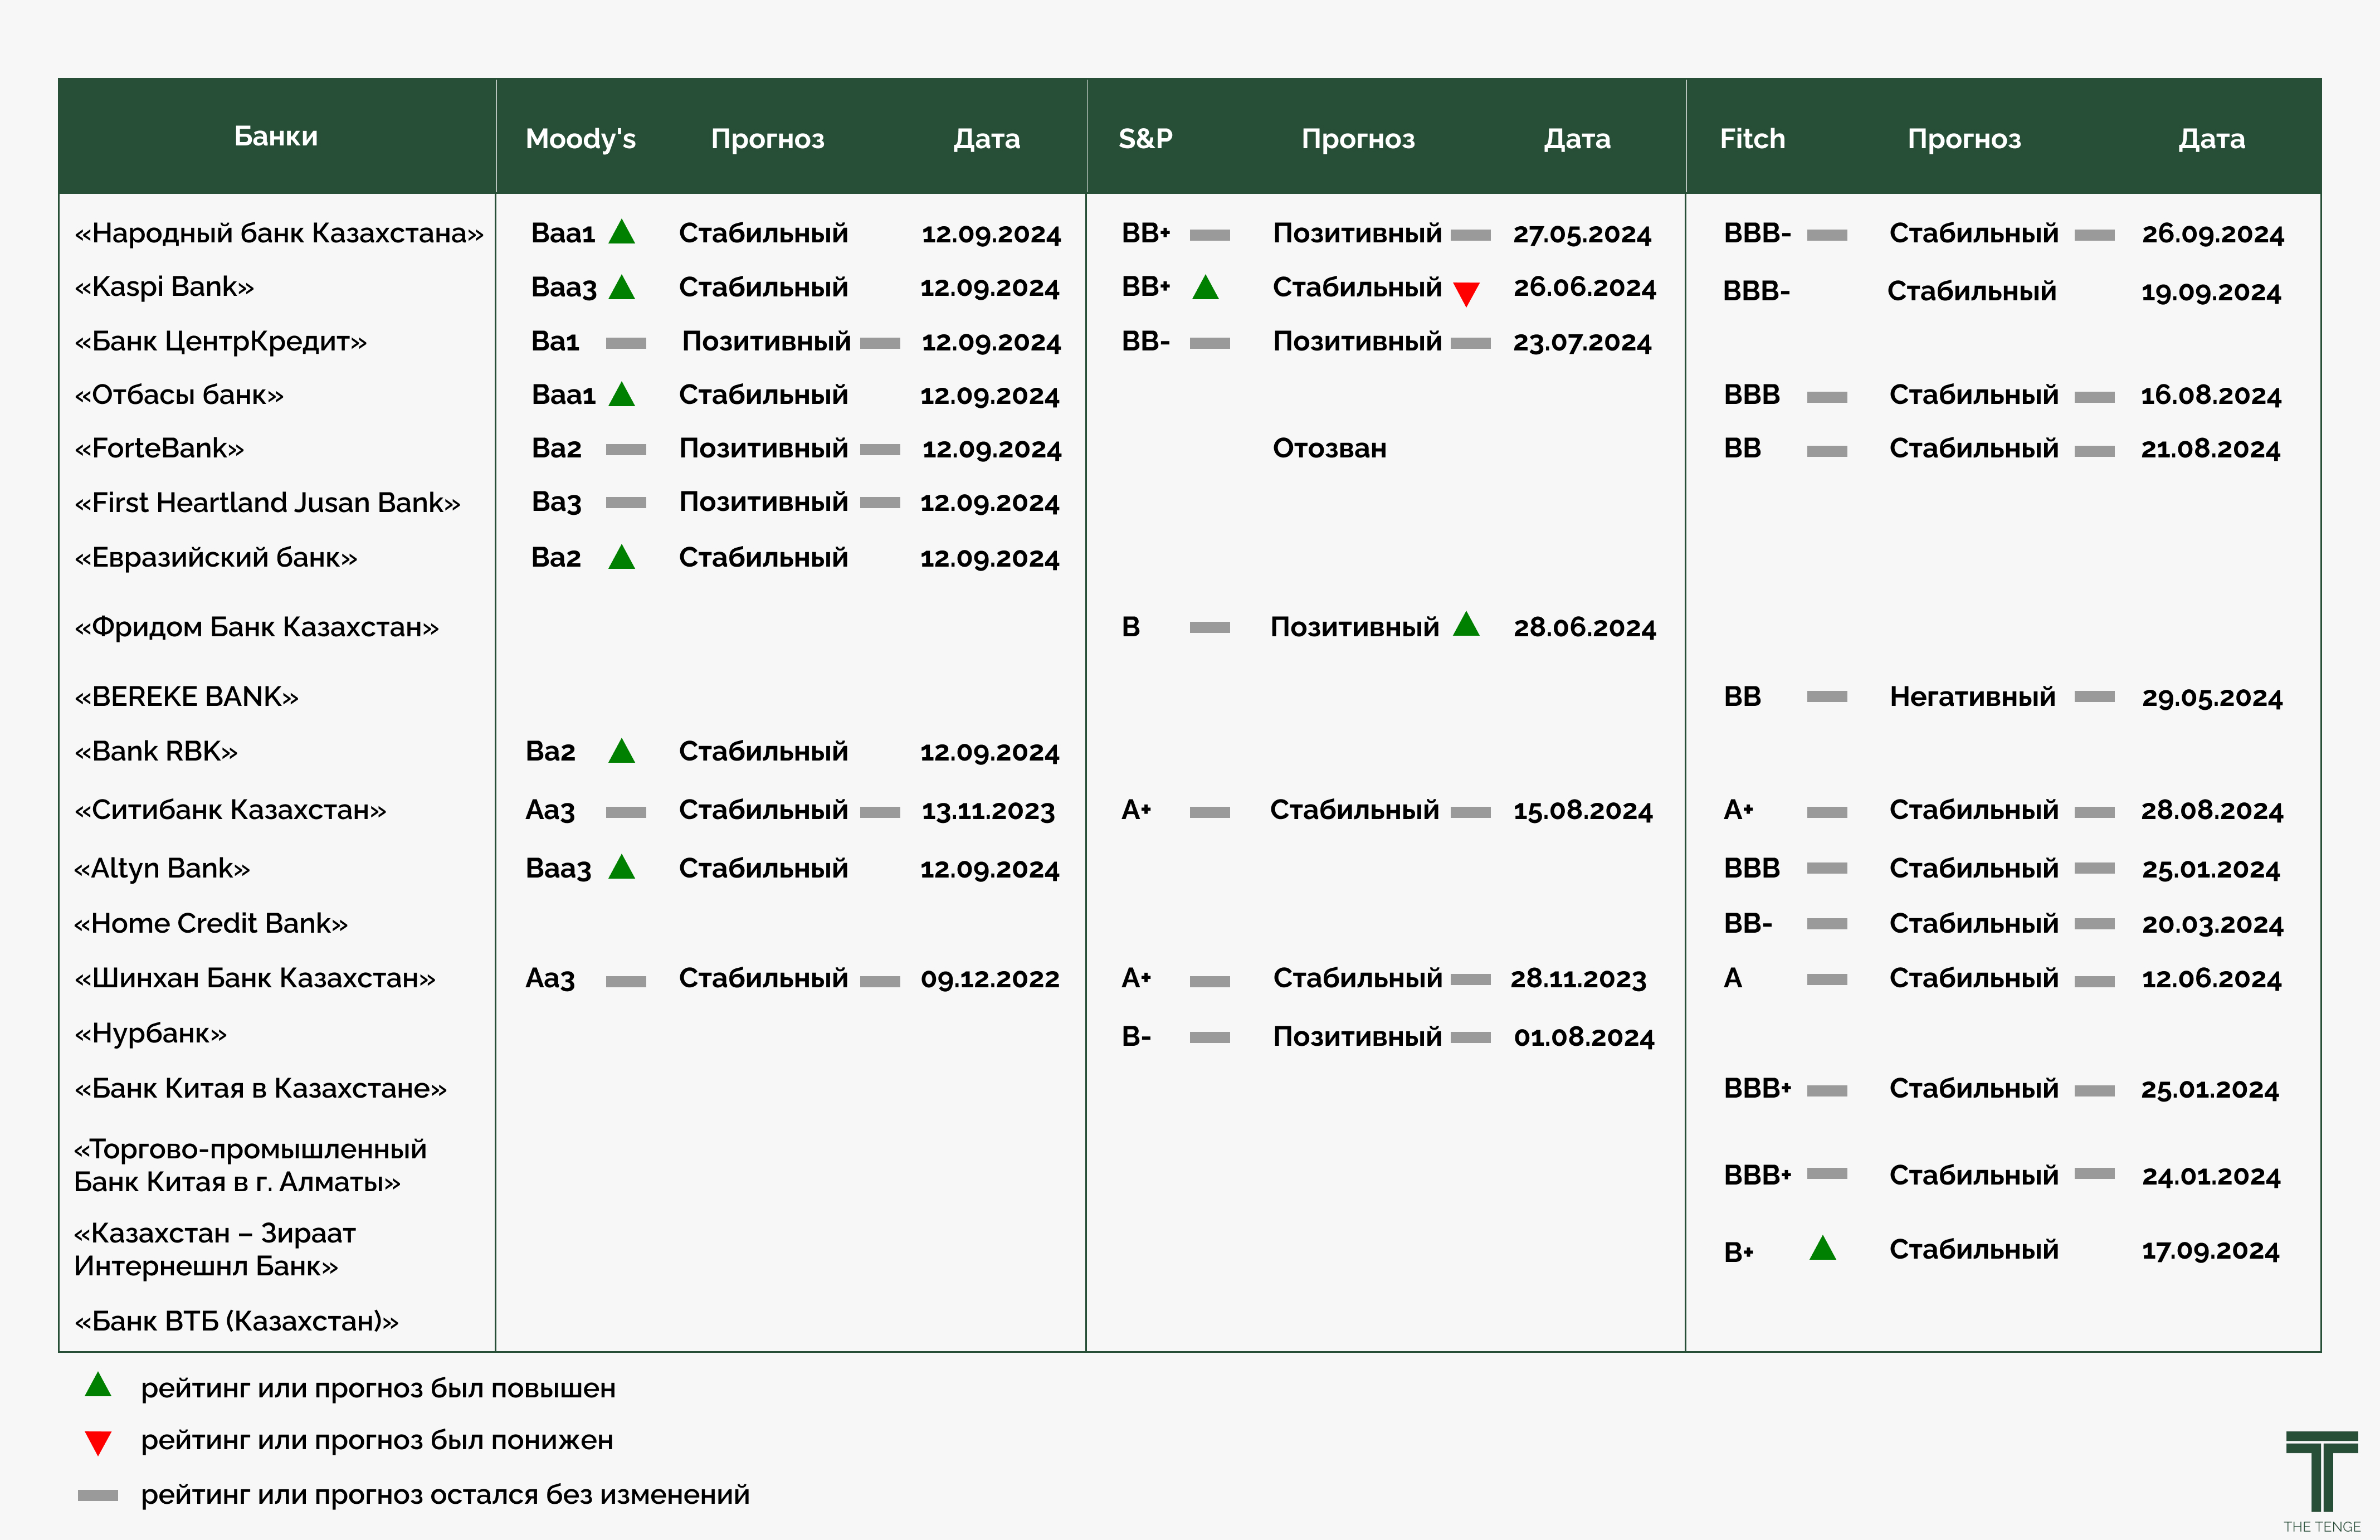The width and height of the screenshot is (2380, 1540).
Task: Click the red triangle icon in the legend
Action: (x=98, y=1443)
